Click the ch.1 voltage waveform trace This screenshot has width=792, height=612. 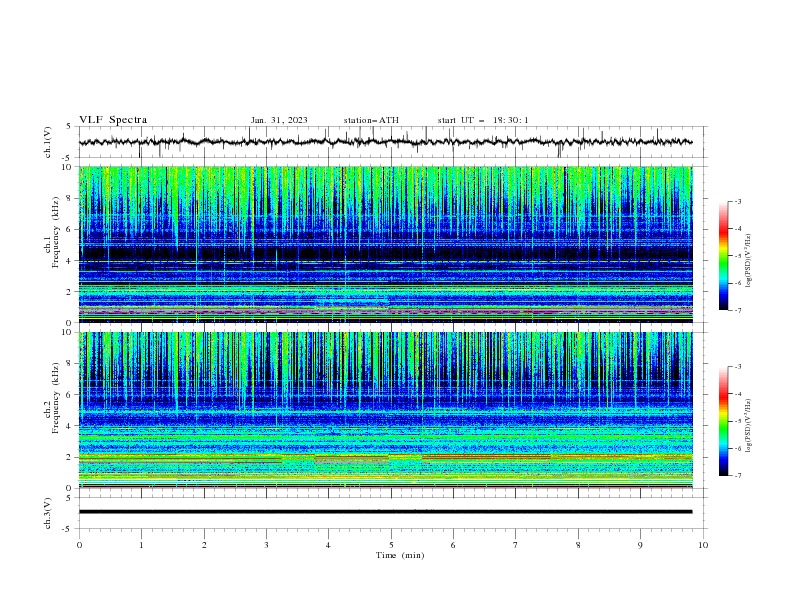[x=385, y=142]
